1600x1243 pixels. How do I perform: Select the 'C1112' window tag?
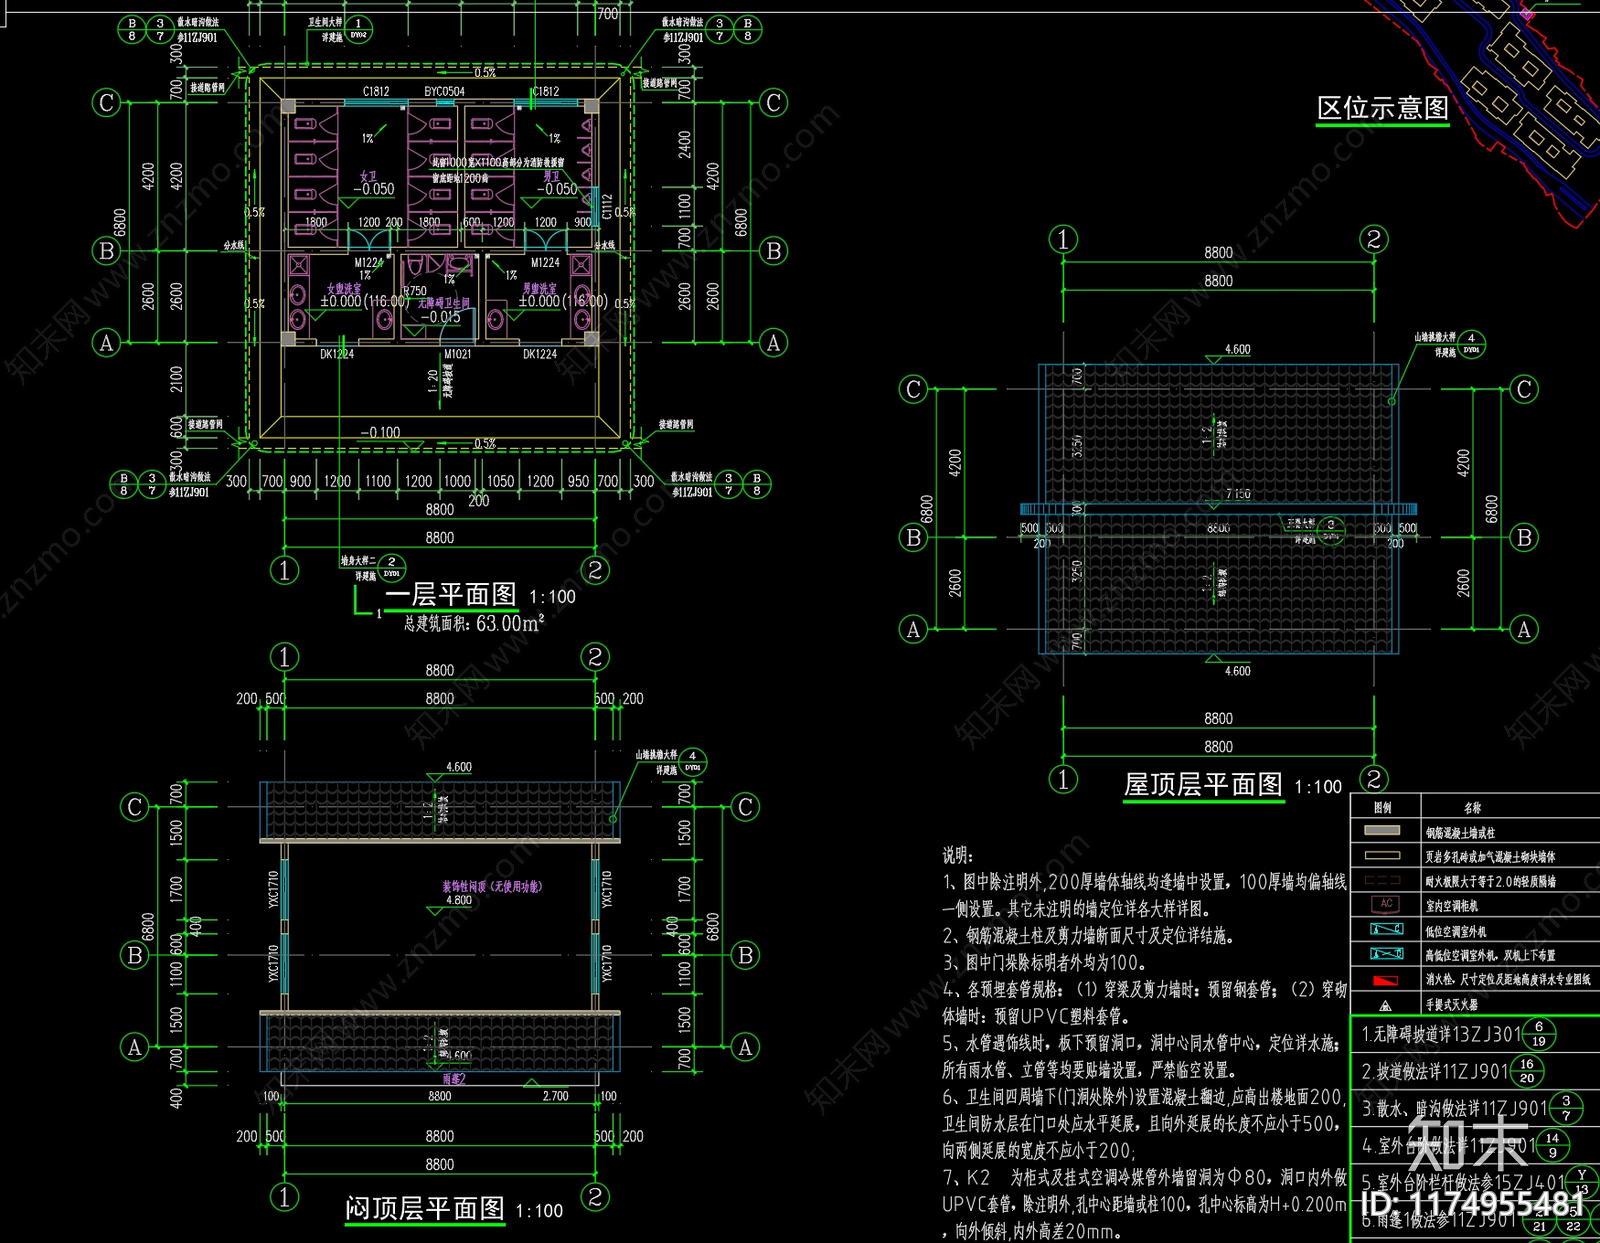[x=606, y=207]
